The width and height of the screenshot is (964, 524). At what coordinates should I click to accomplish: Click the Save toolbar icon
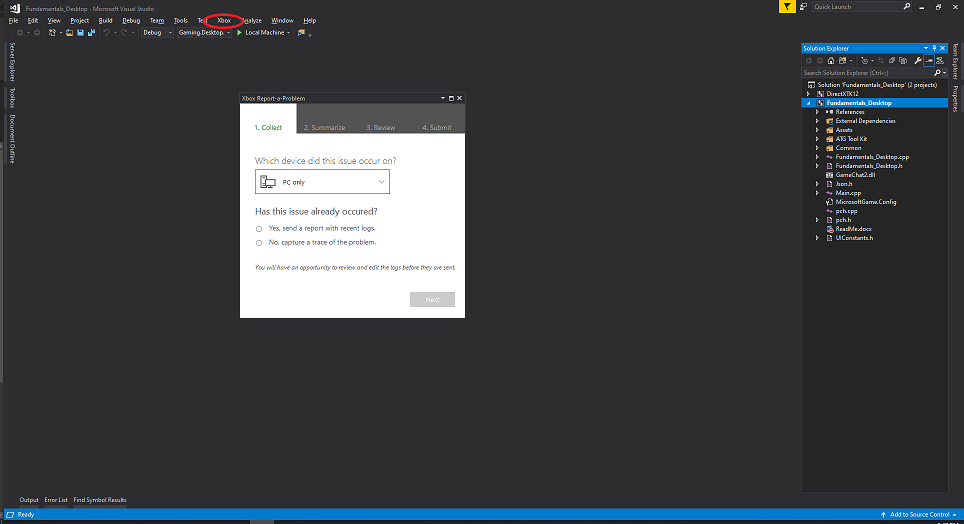(81, 33)
